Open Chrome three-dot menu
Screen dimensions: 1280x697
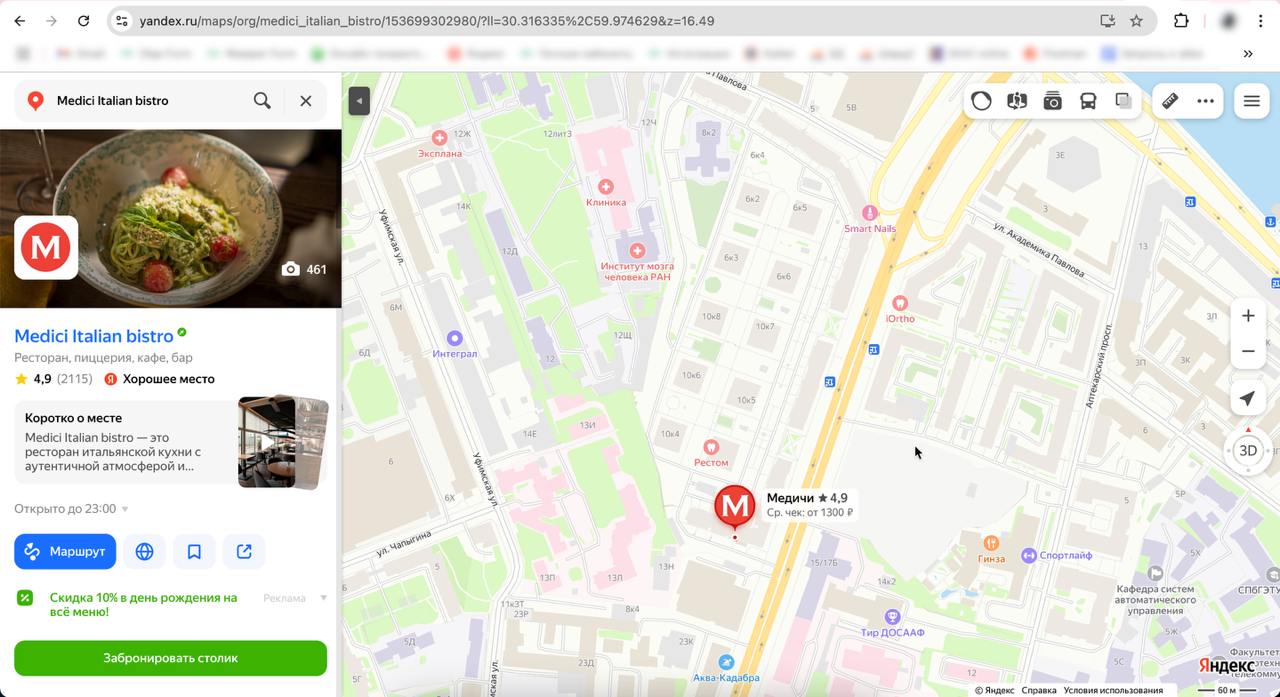click(1260, 21)
